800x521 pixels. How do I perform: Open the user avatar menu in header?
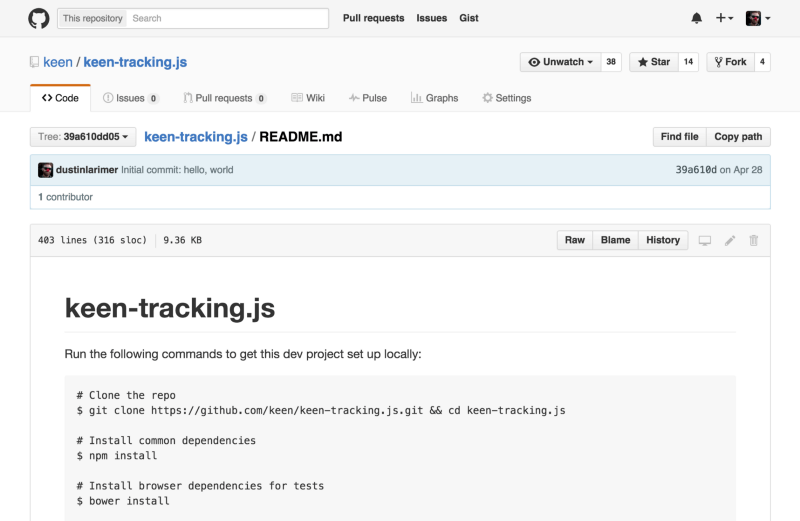pos(758,18)
